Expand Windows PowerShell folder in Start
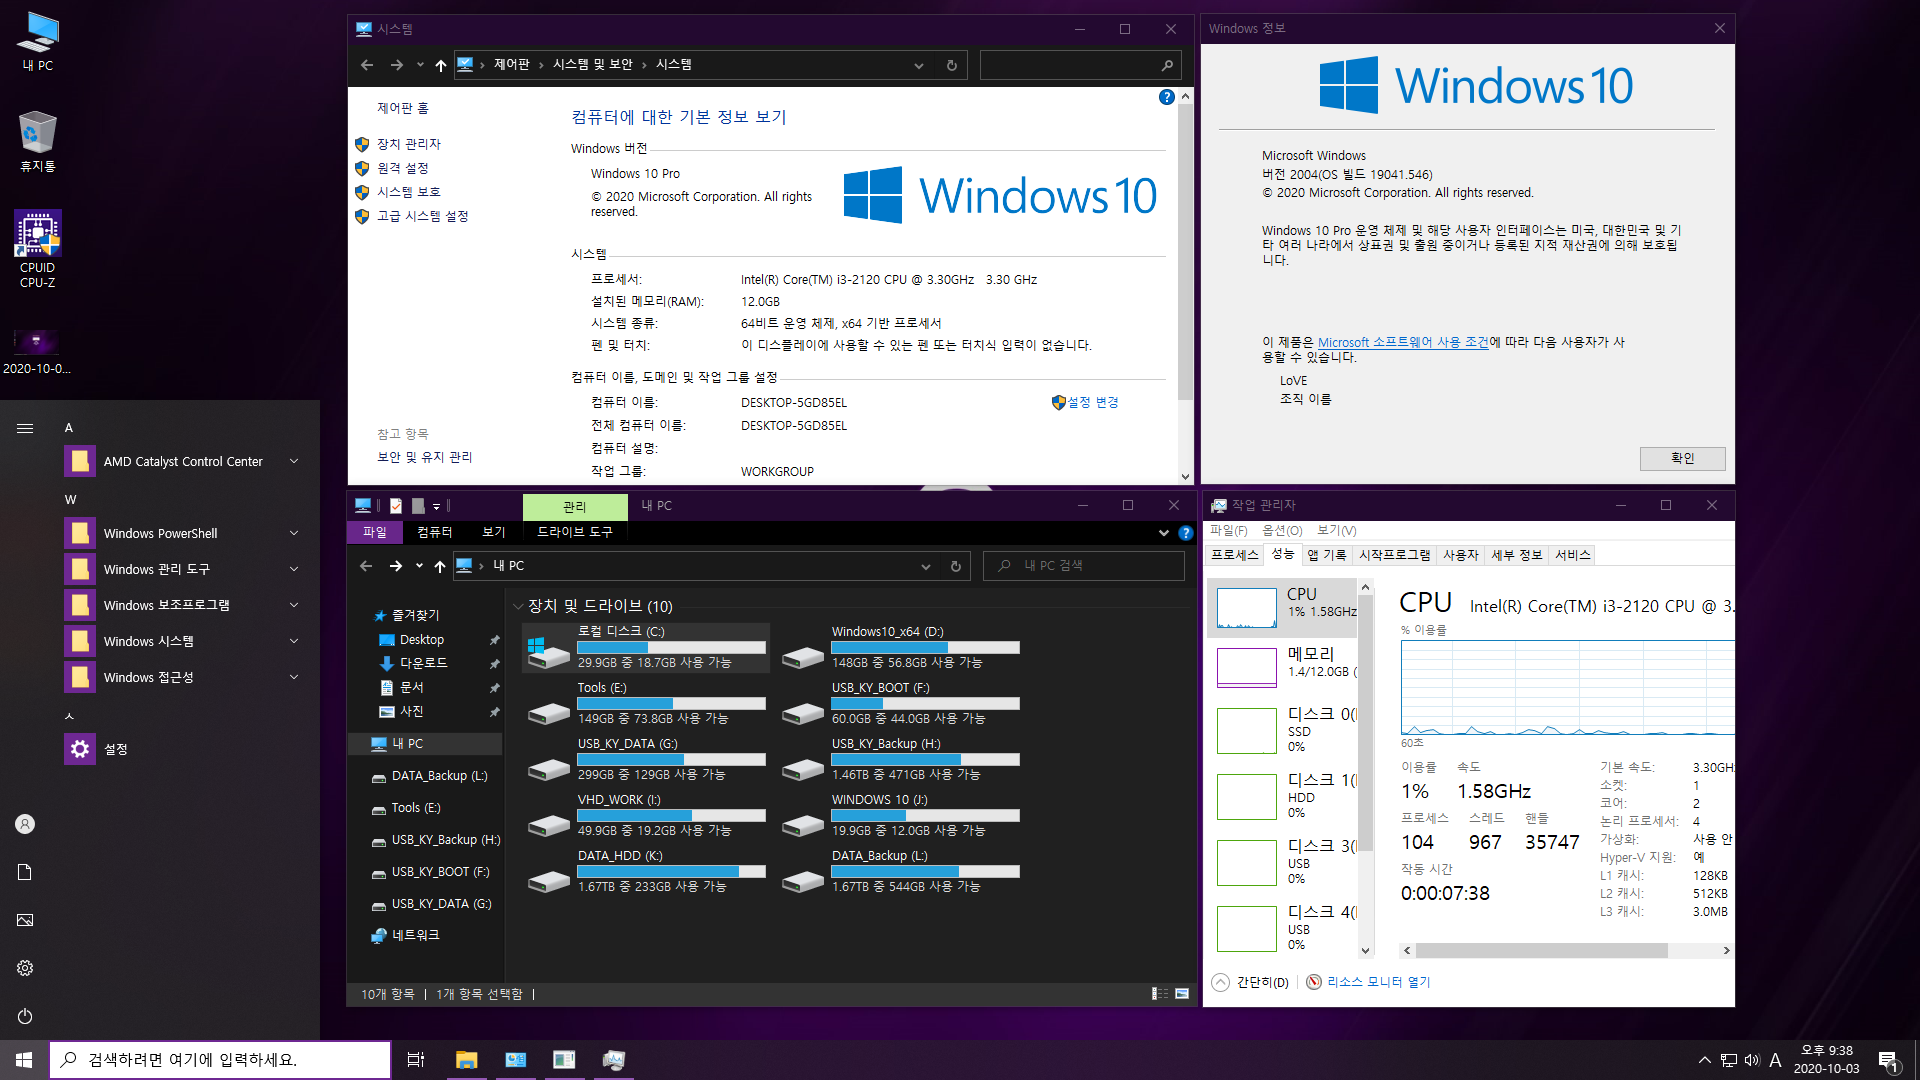Image resolution: width=1920 pixels, height=1080 pixels. pos(294,533)
